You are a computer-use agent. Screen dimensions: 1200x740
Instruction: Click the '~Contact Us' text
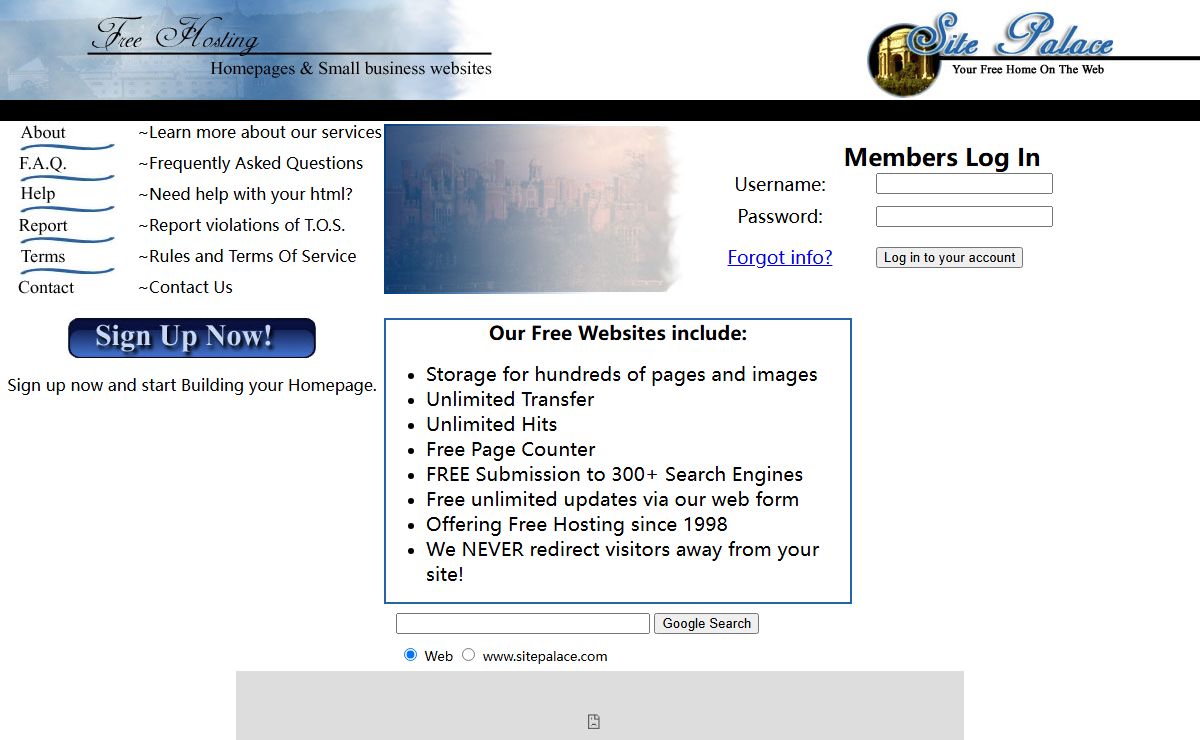[x=185, y=287]
